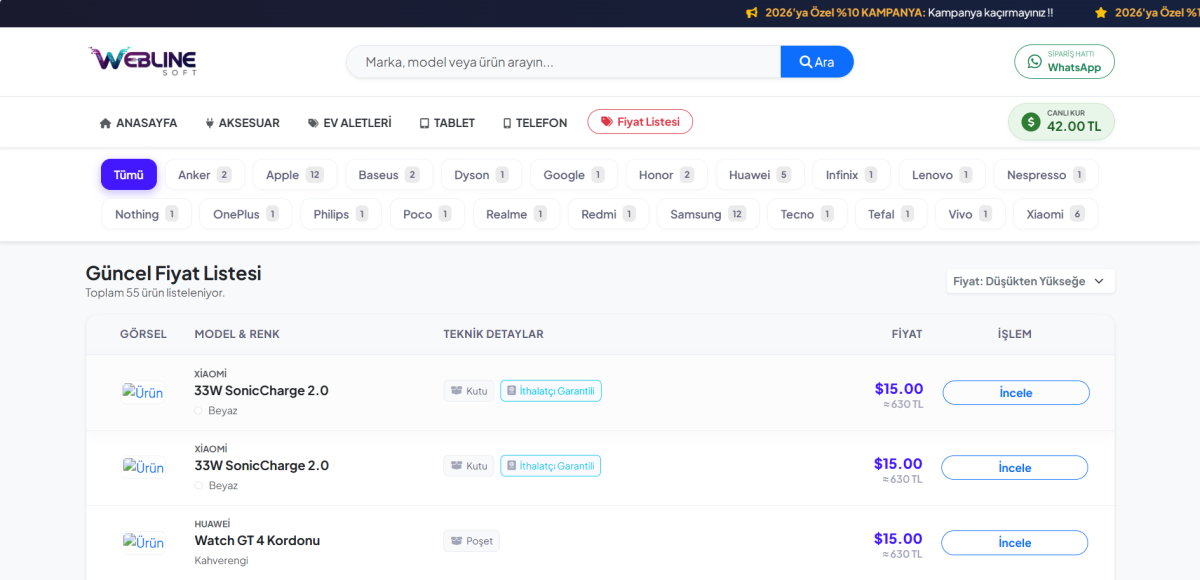Image resolution: width=1200 pixels, height=580 pixels.
Task: Click the first Xiaomi product thumbnail
Action: tap(143, 392)
